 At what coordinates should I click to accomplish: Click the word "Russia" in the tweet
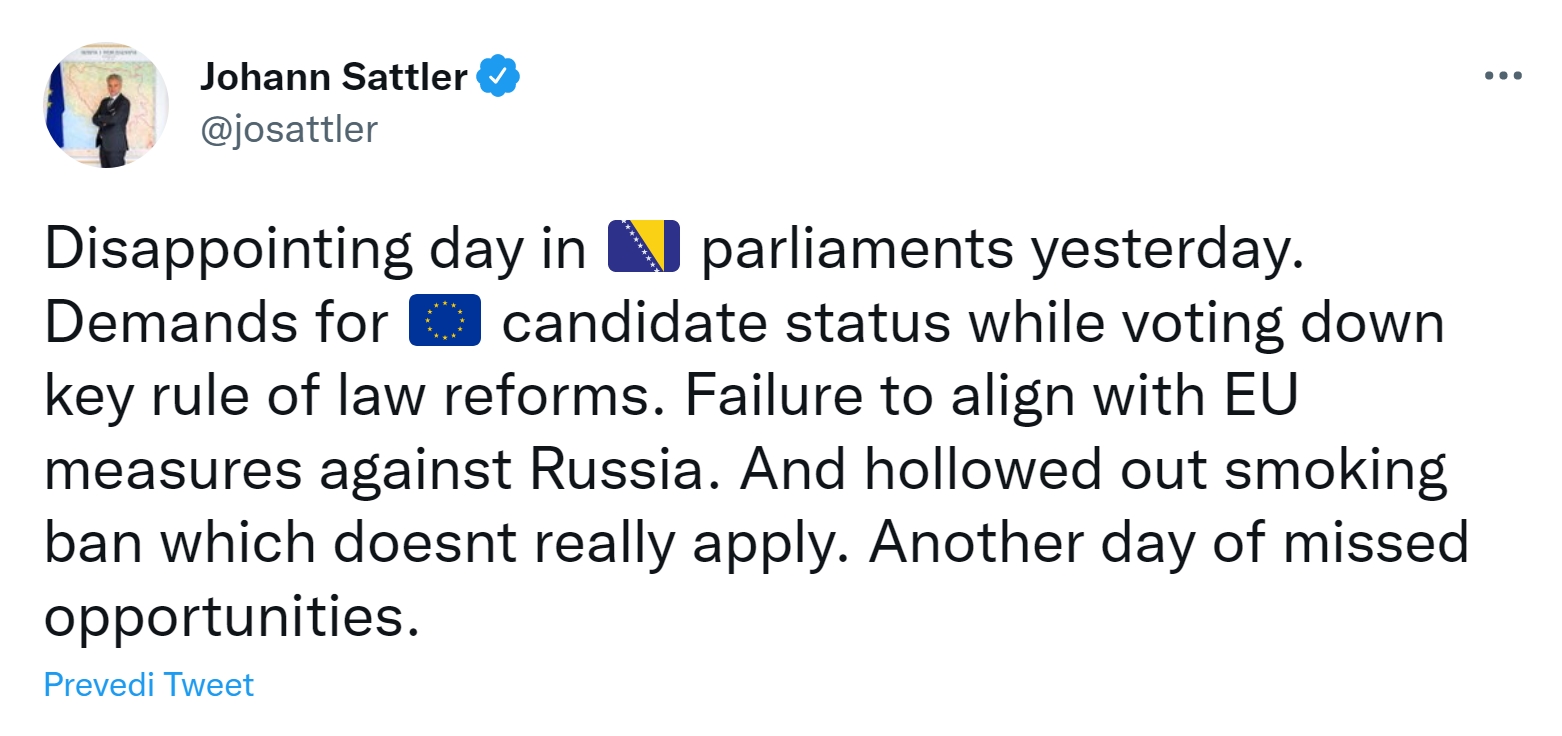[x=616, y=470]
